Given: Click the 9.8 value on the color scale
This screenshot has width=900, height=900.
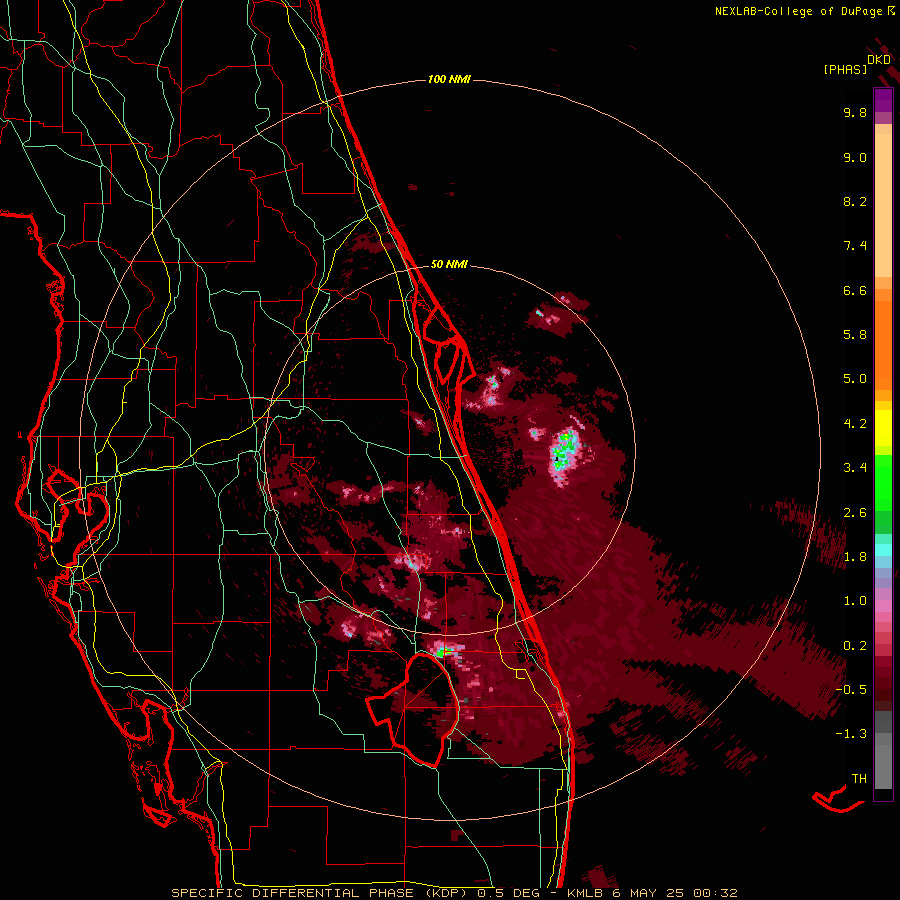Looking at the screenshot, I should (x=855, y=112).
